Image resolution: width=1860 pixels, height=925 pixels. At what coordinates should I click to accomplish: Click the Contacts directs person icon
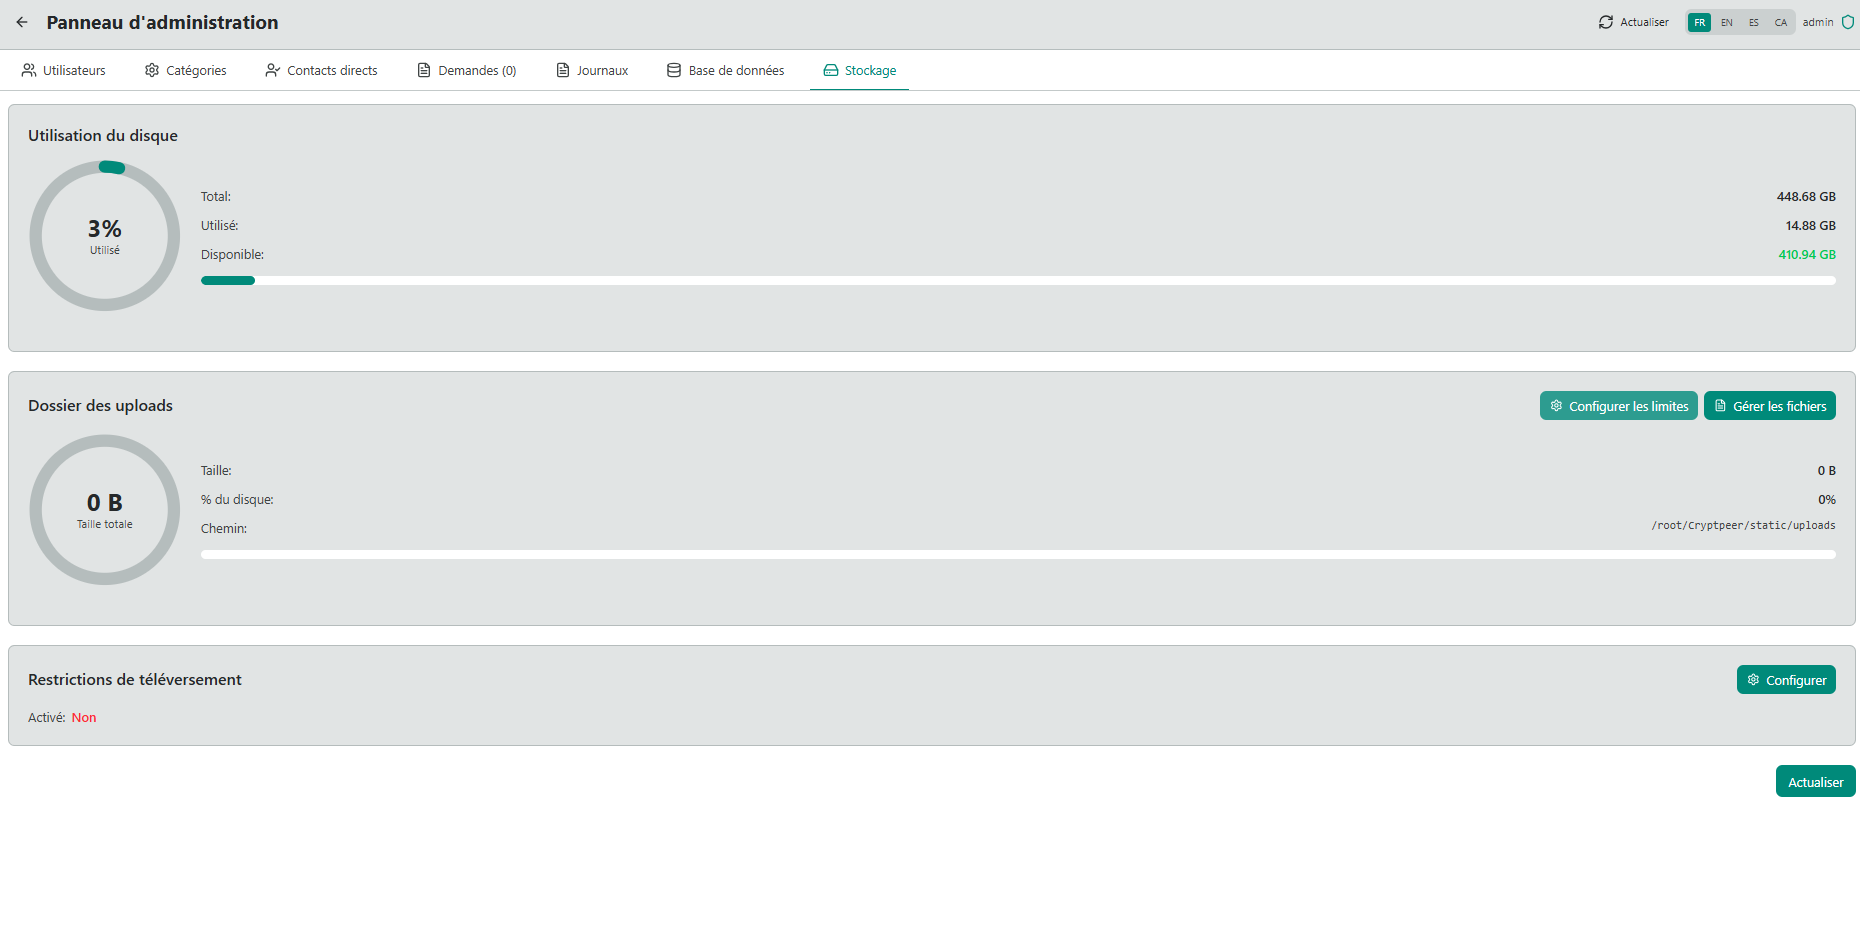[272, 70]
